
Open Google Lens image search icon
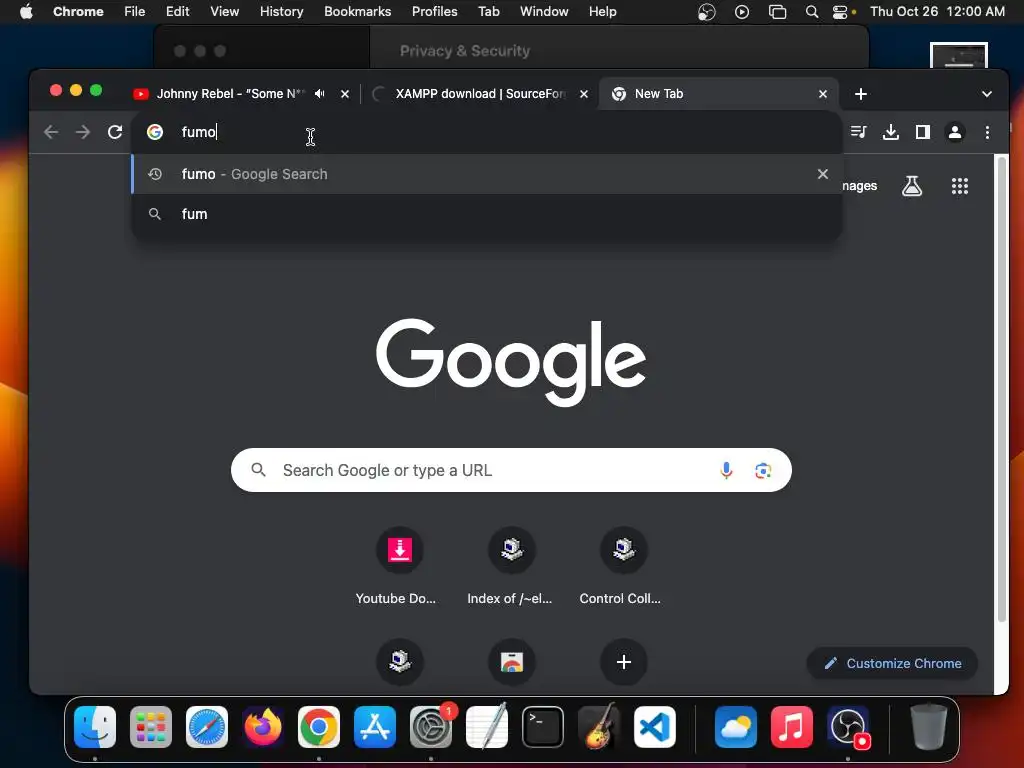[763, 470]
